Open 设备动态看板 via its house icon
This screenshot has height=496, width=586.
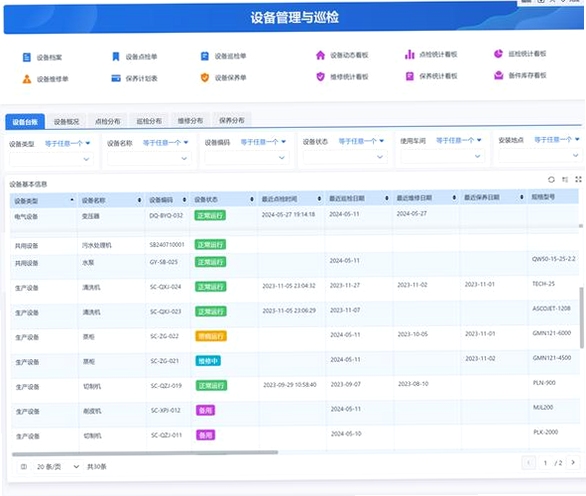(320, 55)
